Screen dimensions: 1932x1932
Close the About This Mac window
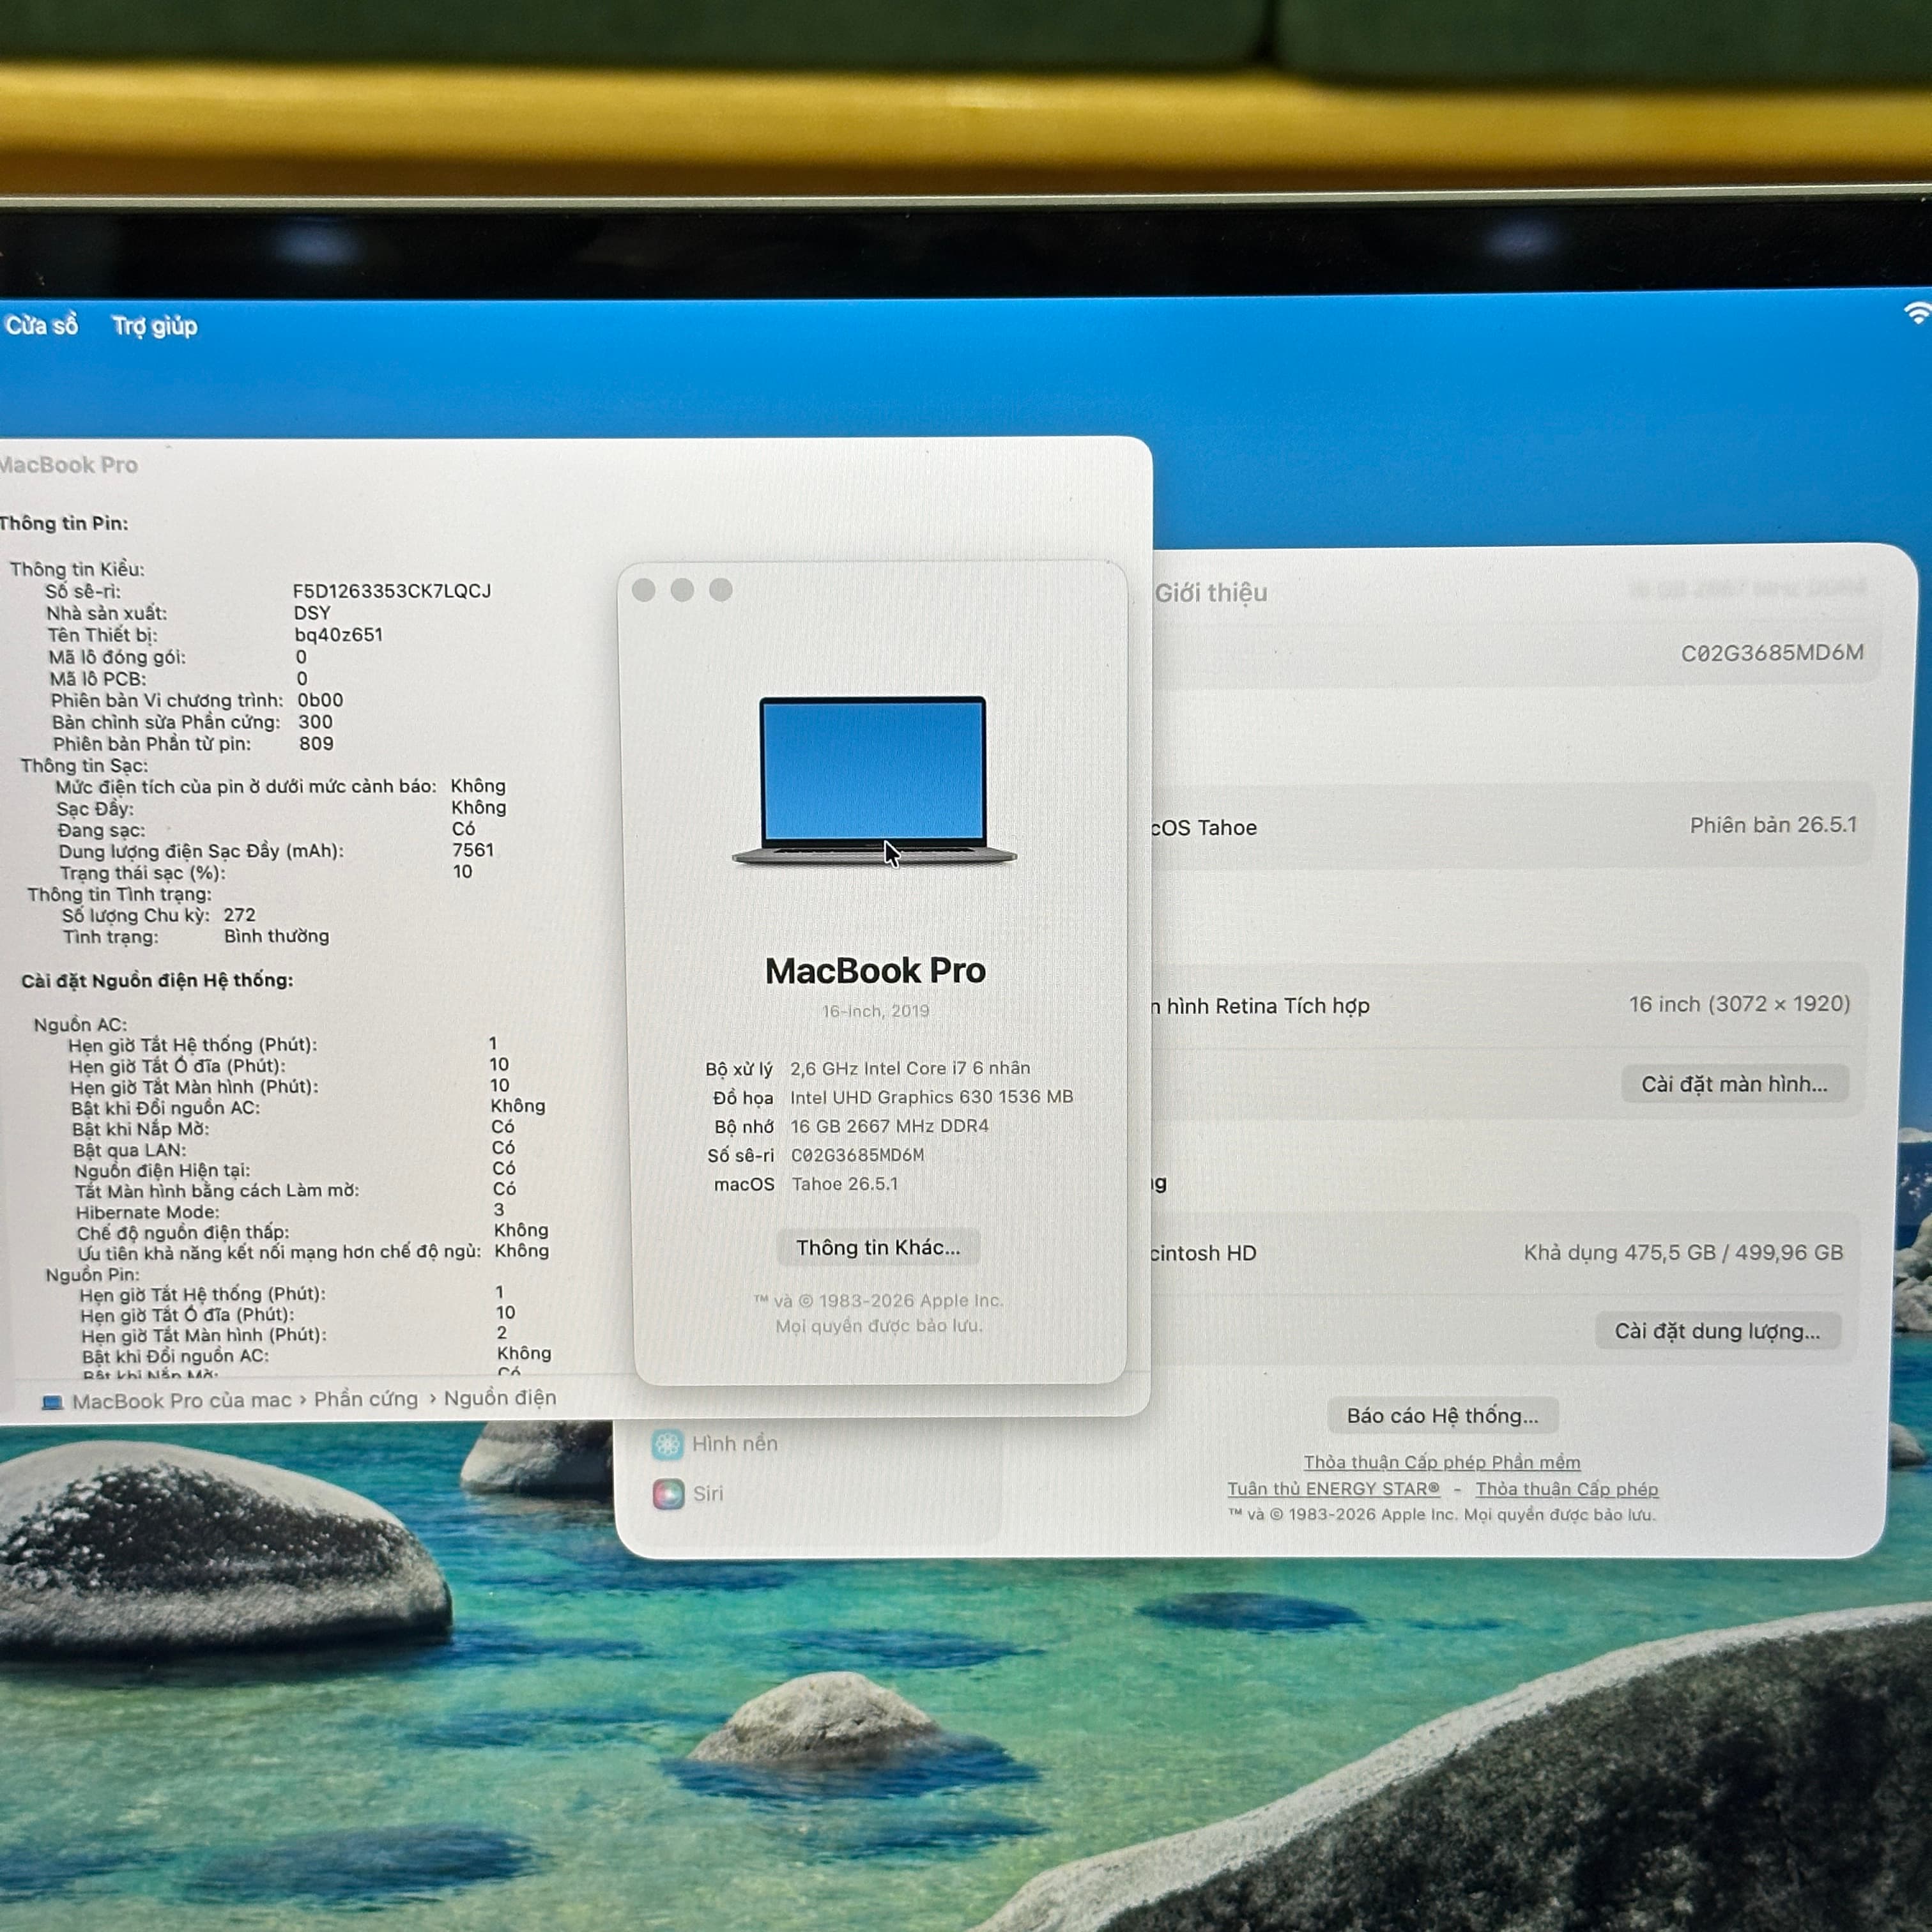(644, 590)
